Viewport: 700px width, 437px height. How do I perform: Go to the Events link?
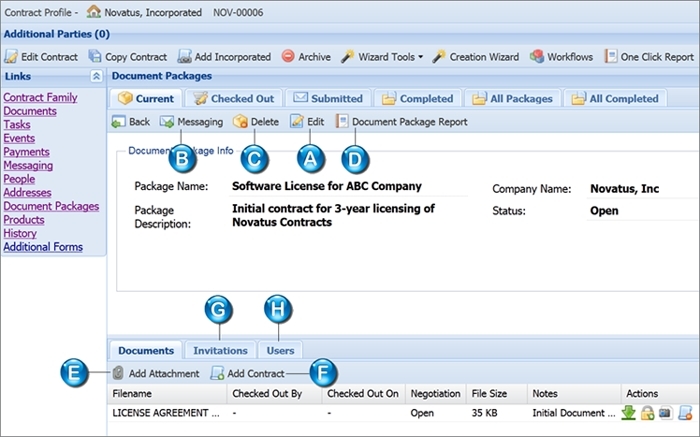click(19, 138)
